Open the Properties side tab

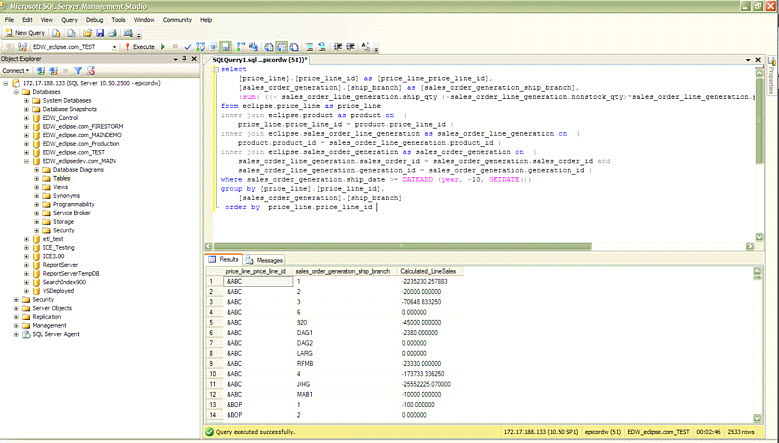[x=772, y=76]
